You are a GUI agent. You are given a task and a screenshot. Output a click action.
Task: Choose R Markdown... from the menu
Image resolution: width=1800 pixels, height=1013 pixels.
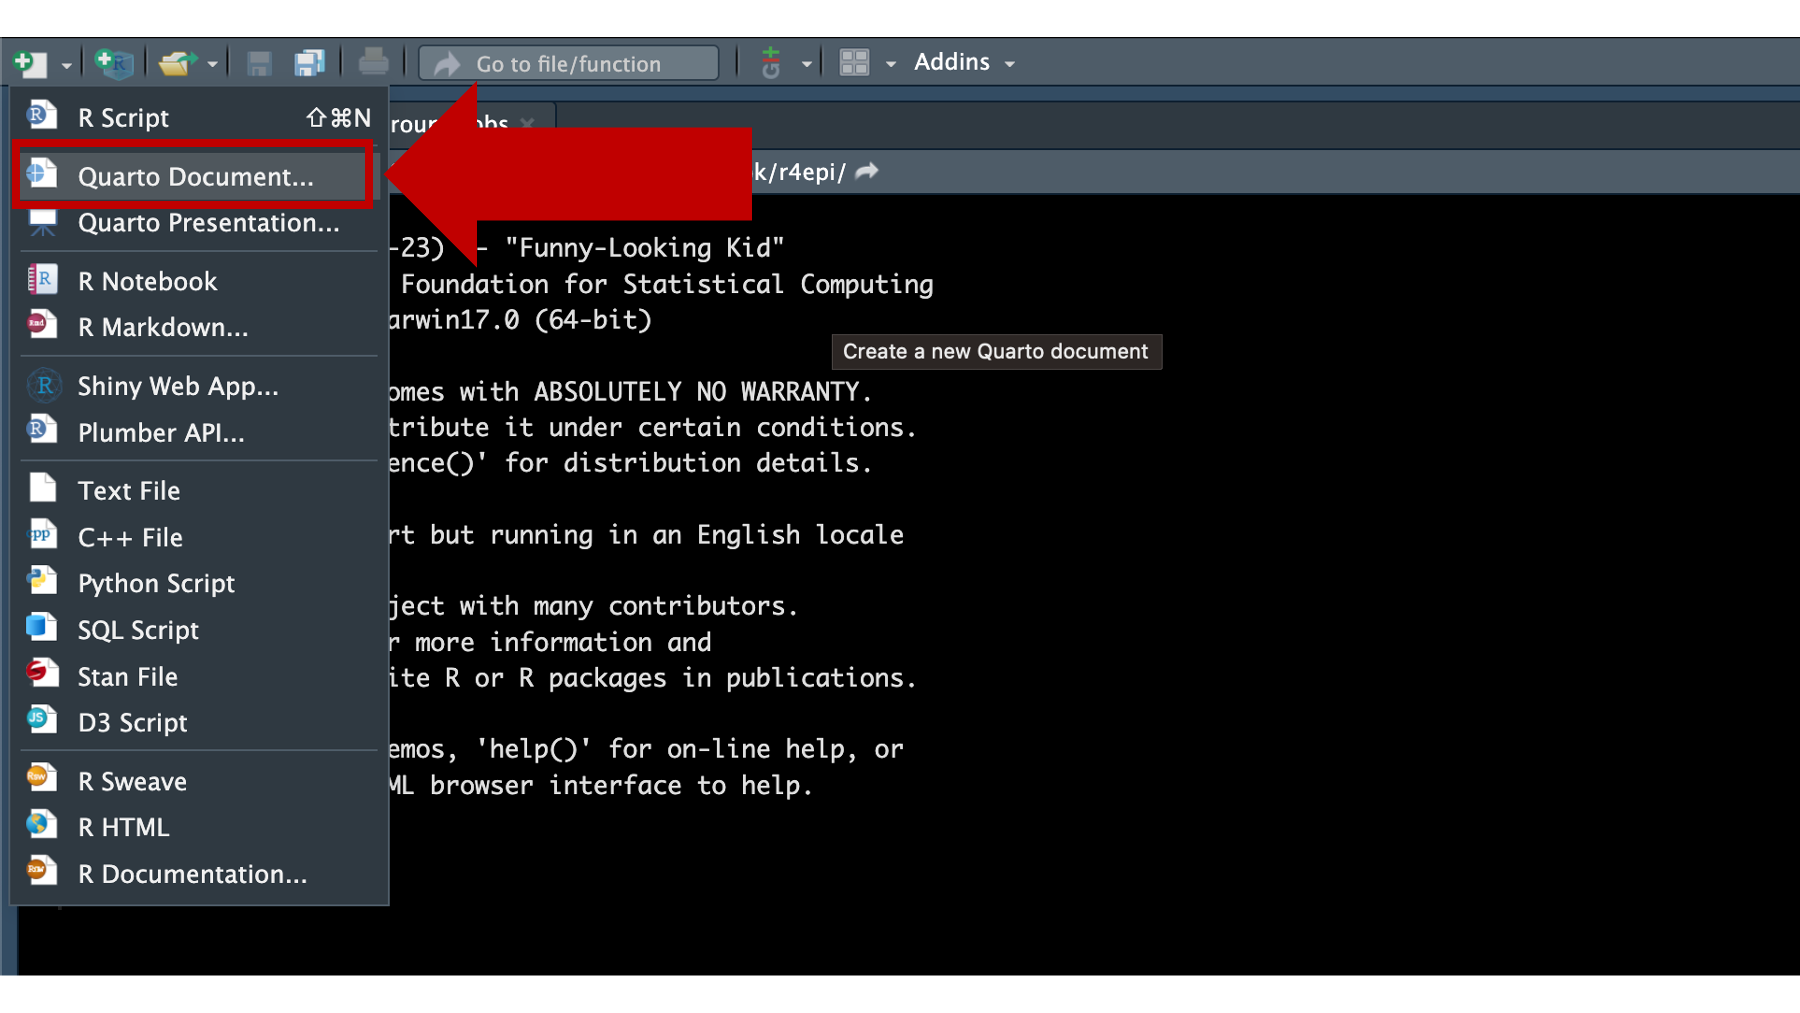click(x=199, y=327)
